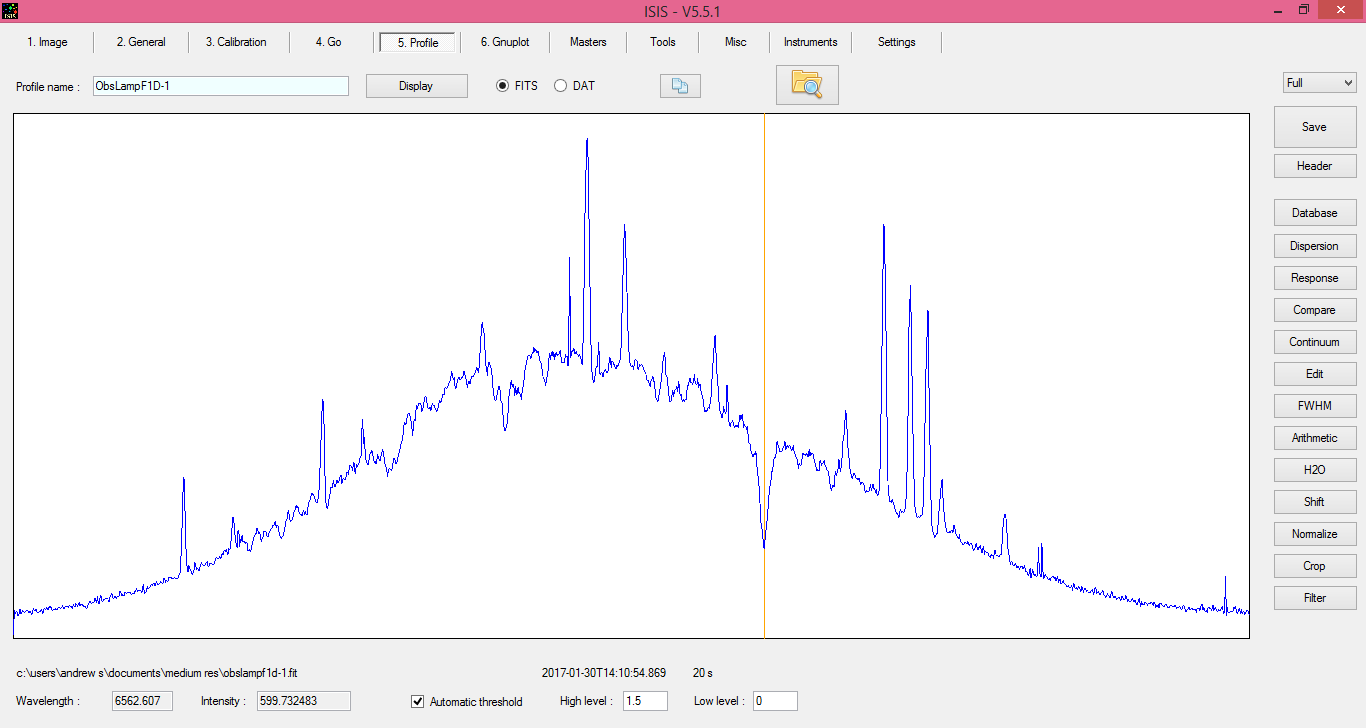Switch to the 3. Calibration tab
Screen dimensions: 1366x728
coord(236,42)
